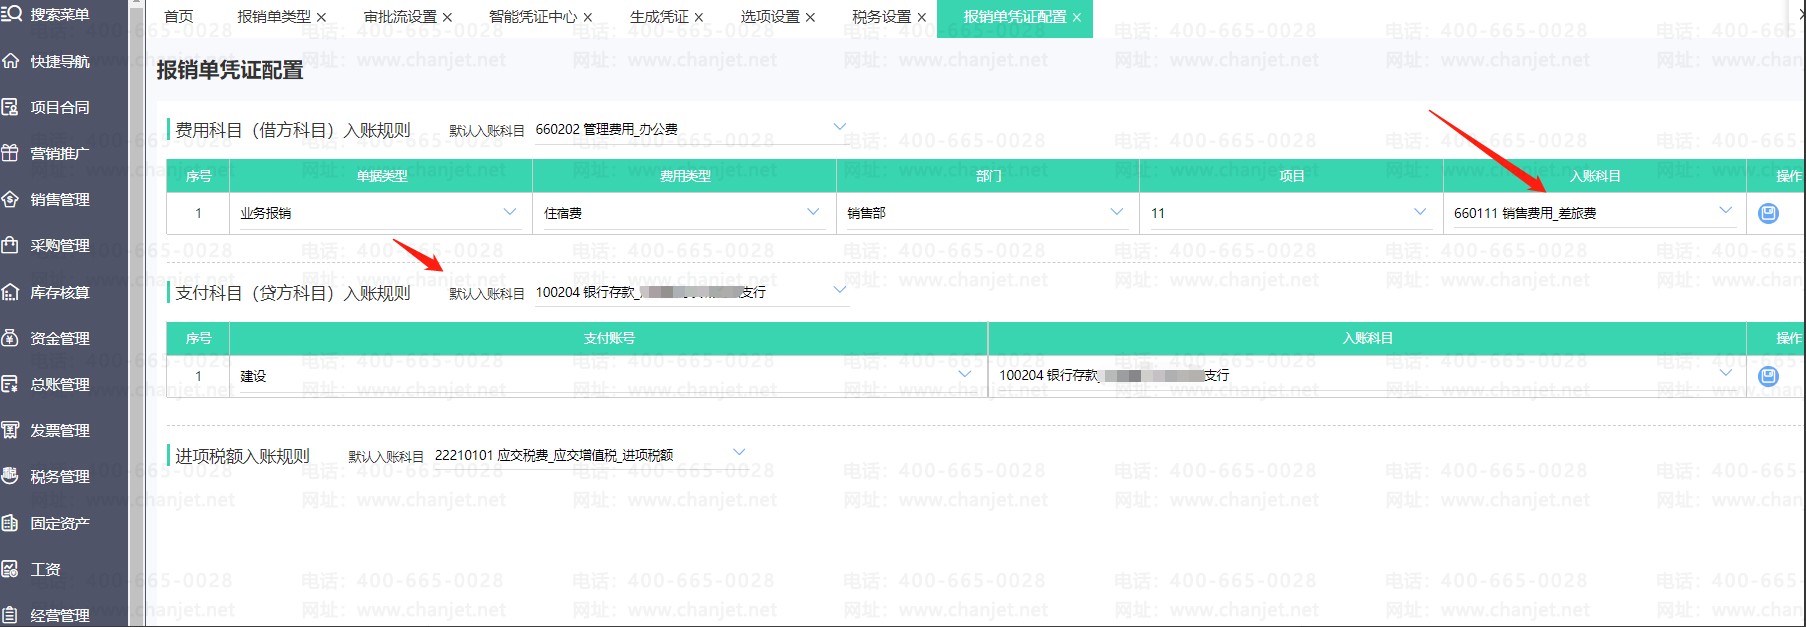Expand the 建设 payment account dropdown

point(608,376)
